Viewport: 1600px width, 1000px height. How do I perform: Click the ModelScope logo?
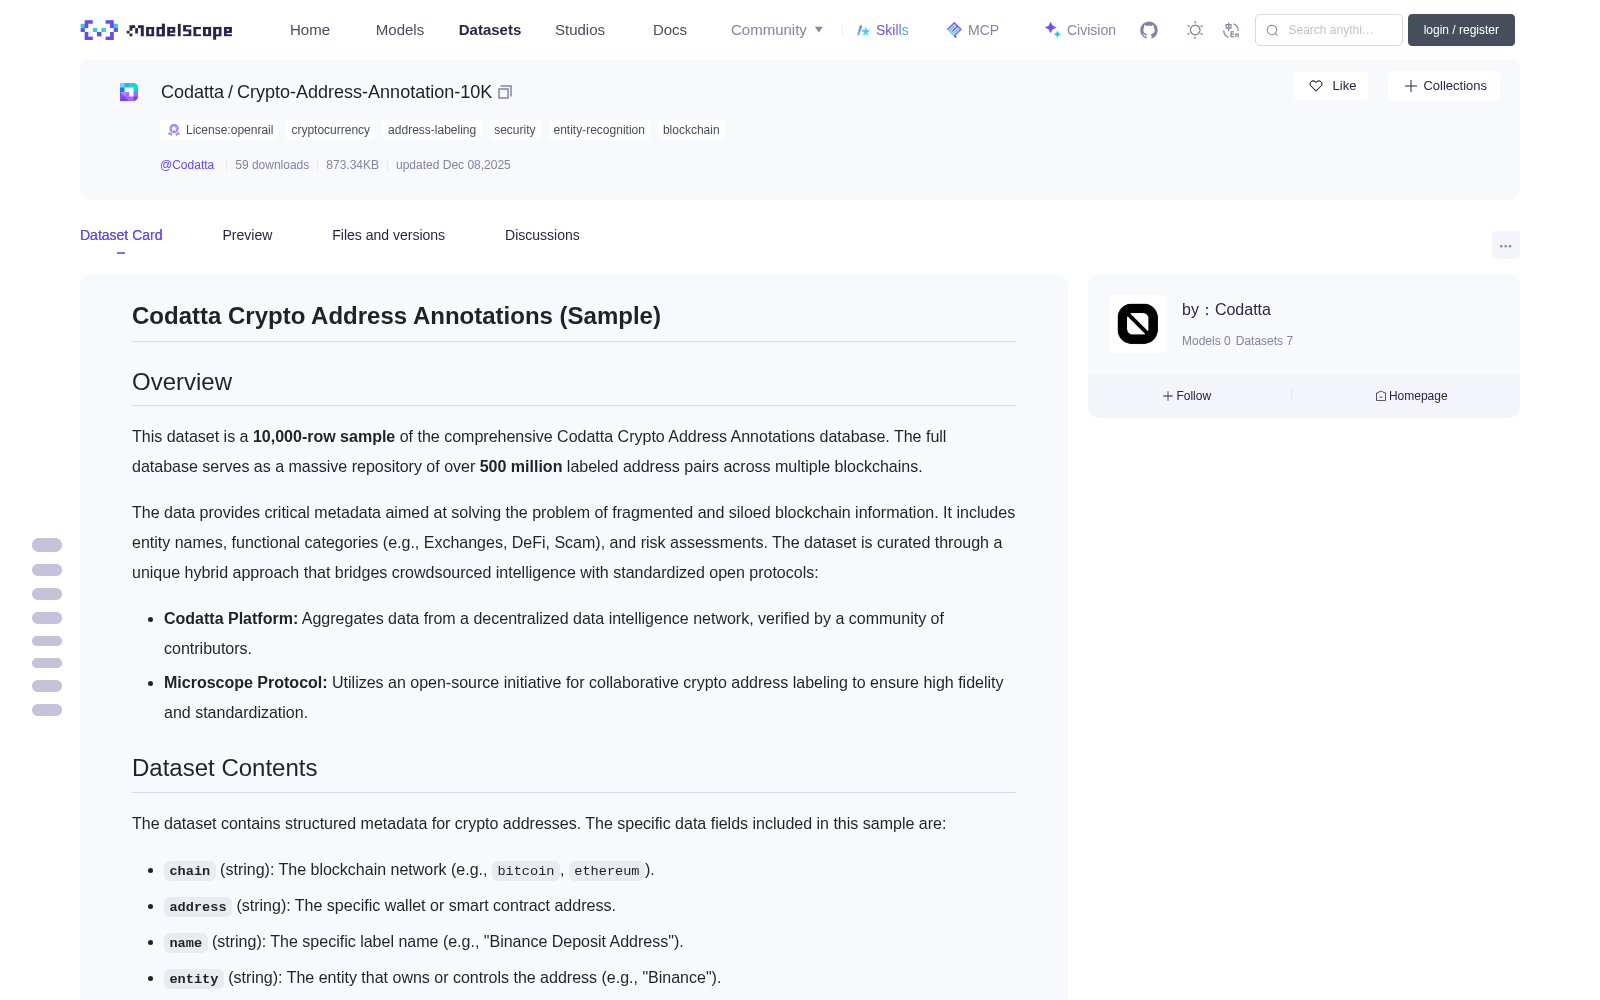pyautogui.click(x=156, y=30)
